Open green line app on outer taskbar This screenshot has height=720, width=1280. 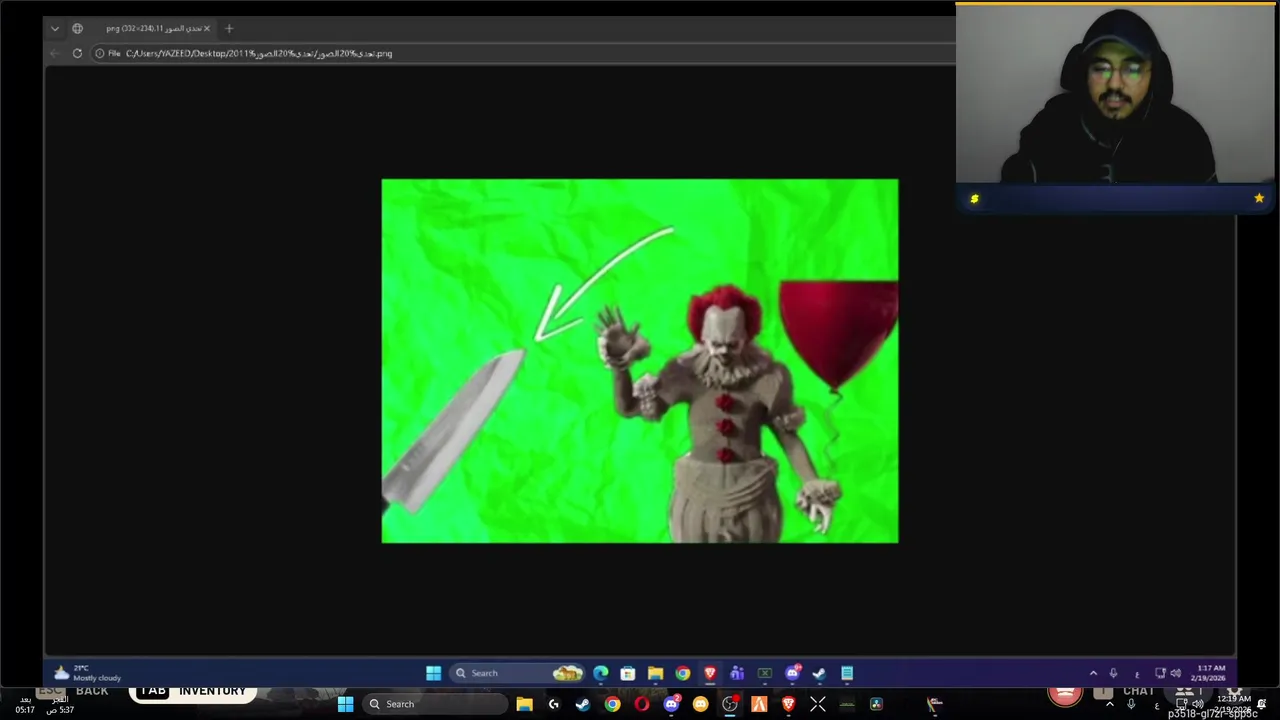tap(847, 704)
